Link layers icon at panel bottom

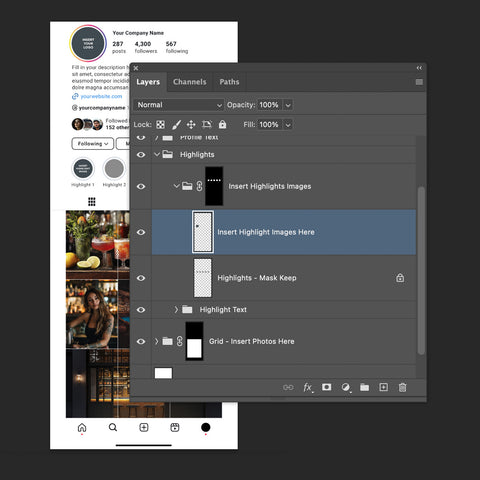(x=288, y=387)
